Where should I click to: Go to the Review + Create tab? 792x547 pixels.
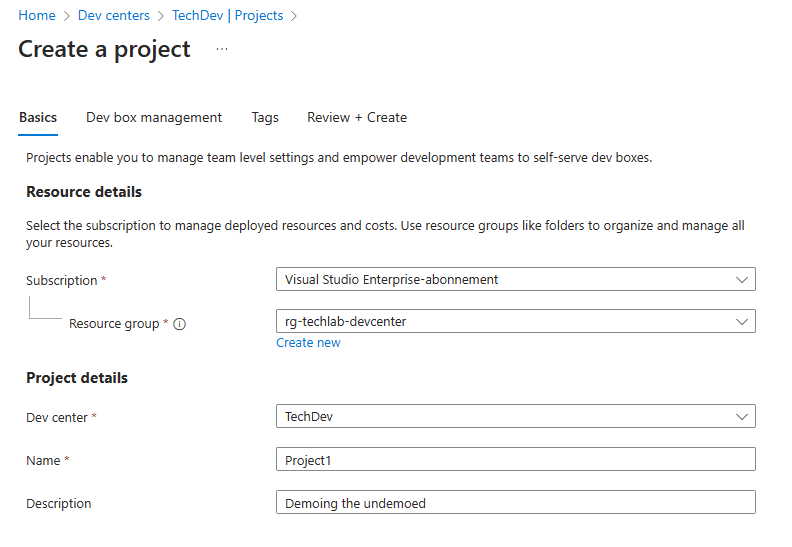pyautogui.click(x=357, y=117)
